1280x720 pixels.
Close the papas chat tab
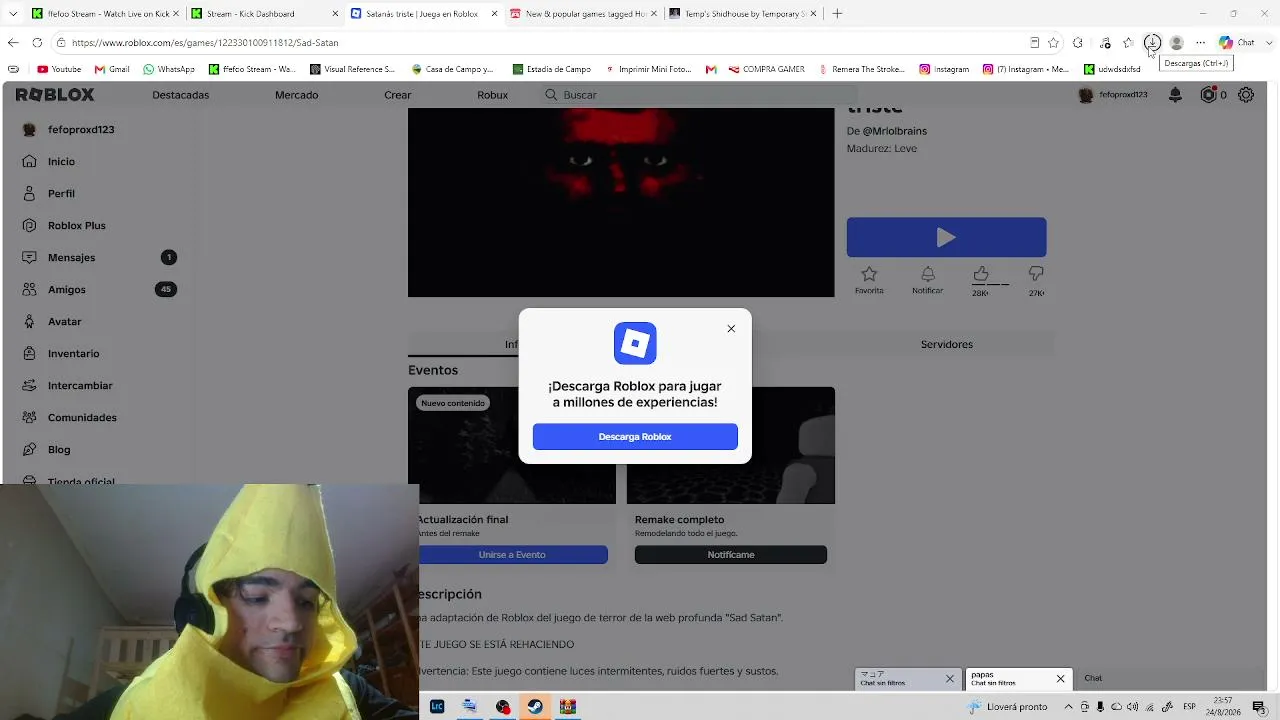(x=1061, y=679)
